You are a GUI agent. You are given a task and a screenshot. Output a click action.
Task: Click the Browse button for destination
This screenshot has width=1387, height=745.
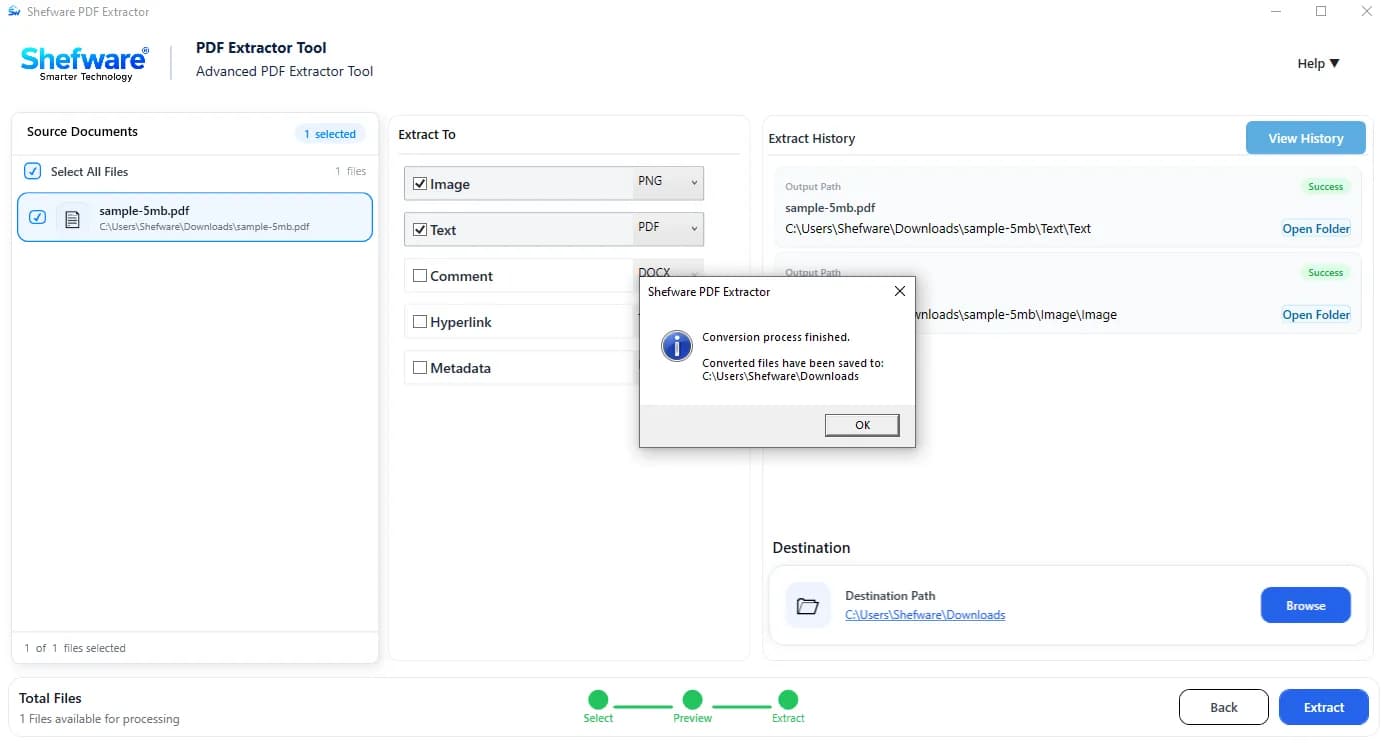pyautogui.click(x=1305, y=605)
